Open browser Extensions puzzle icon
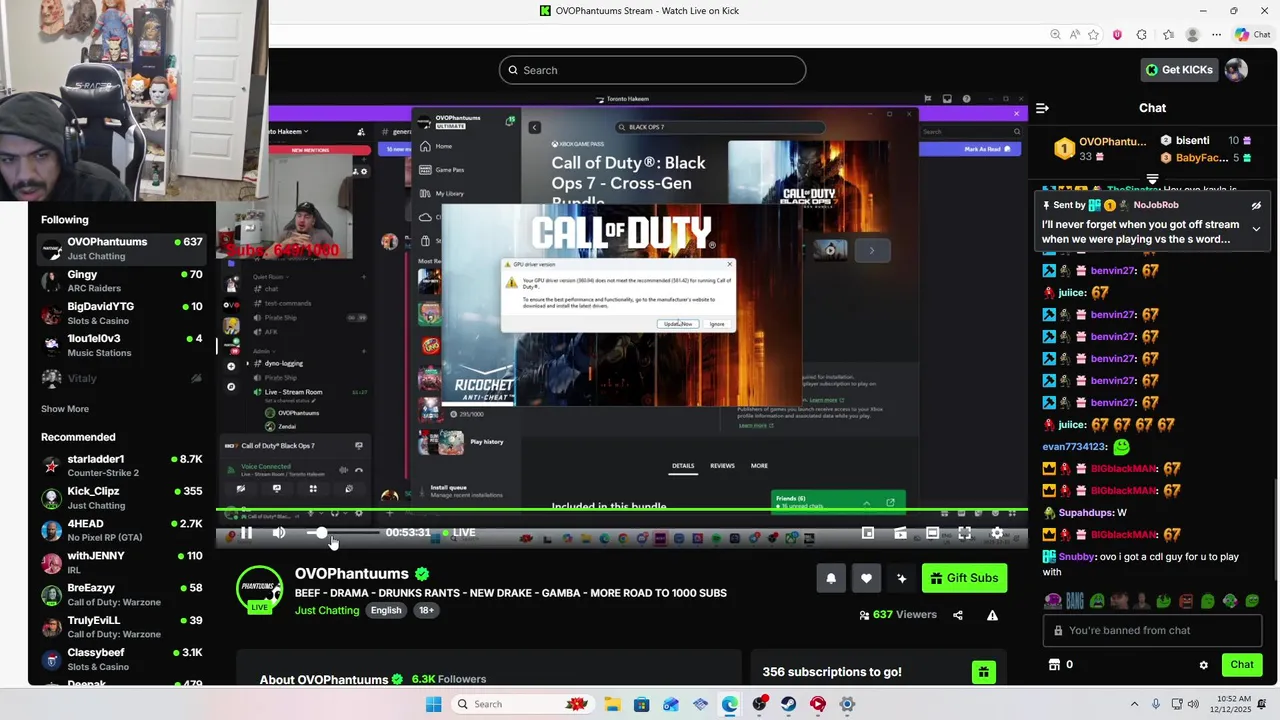This screenshot has height=720, width=1280. [x=1142, y=34]
